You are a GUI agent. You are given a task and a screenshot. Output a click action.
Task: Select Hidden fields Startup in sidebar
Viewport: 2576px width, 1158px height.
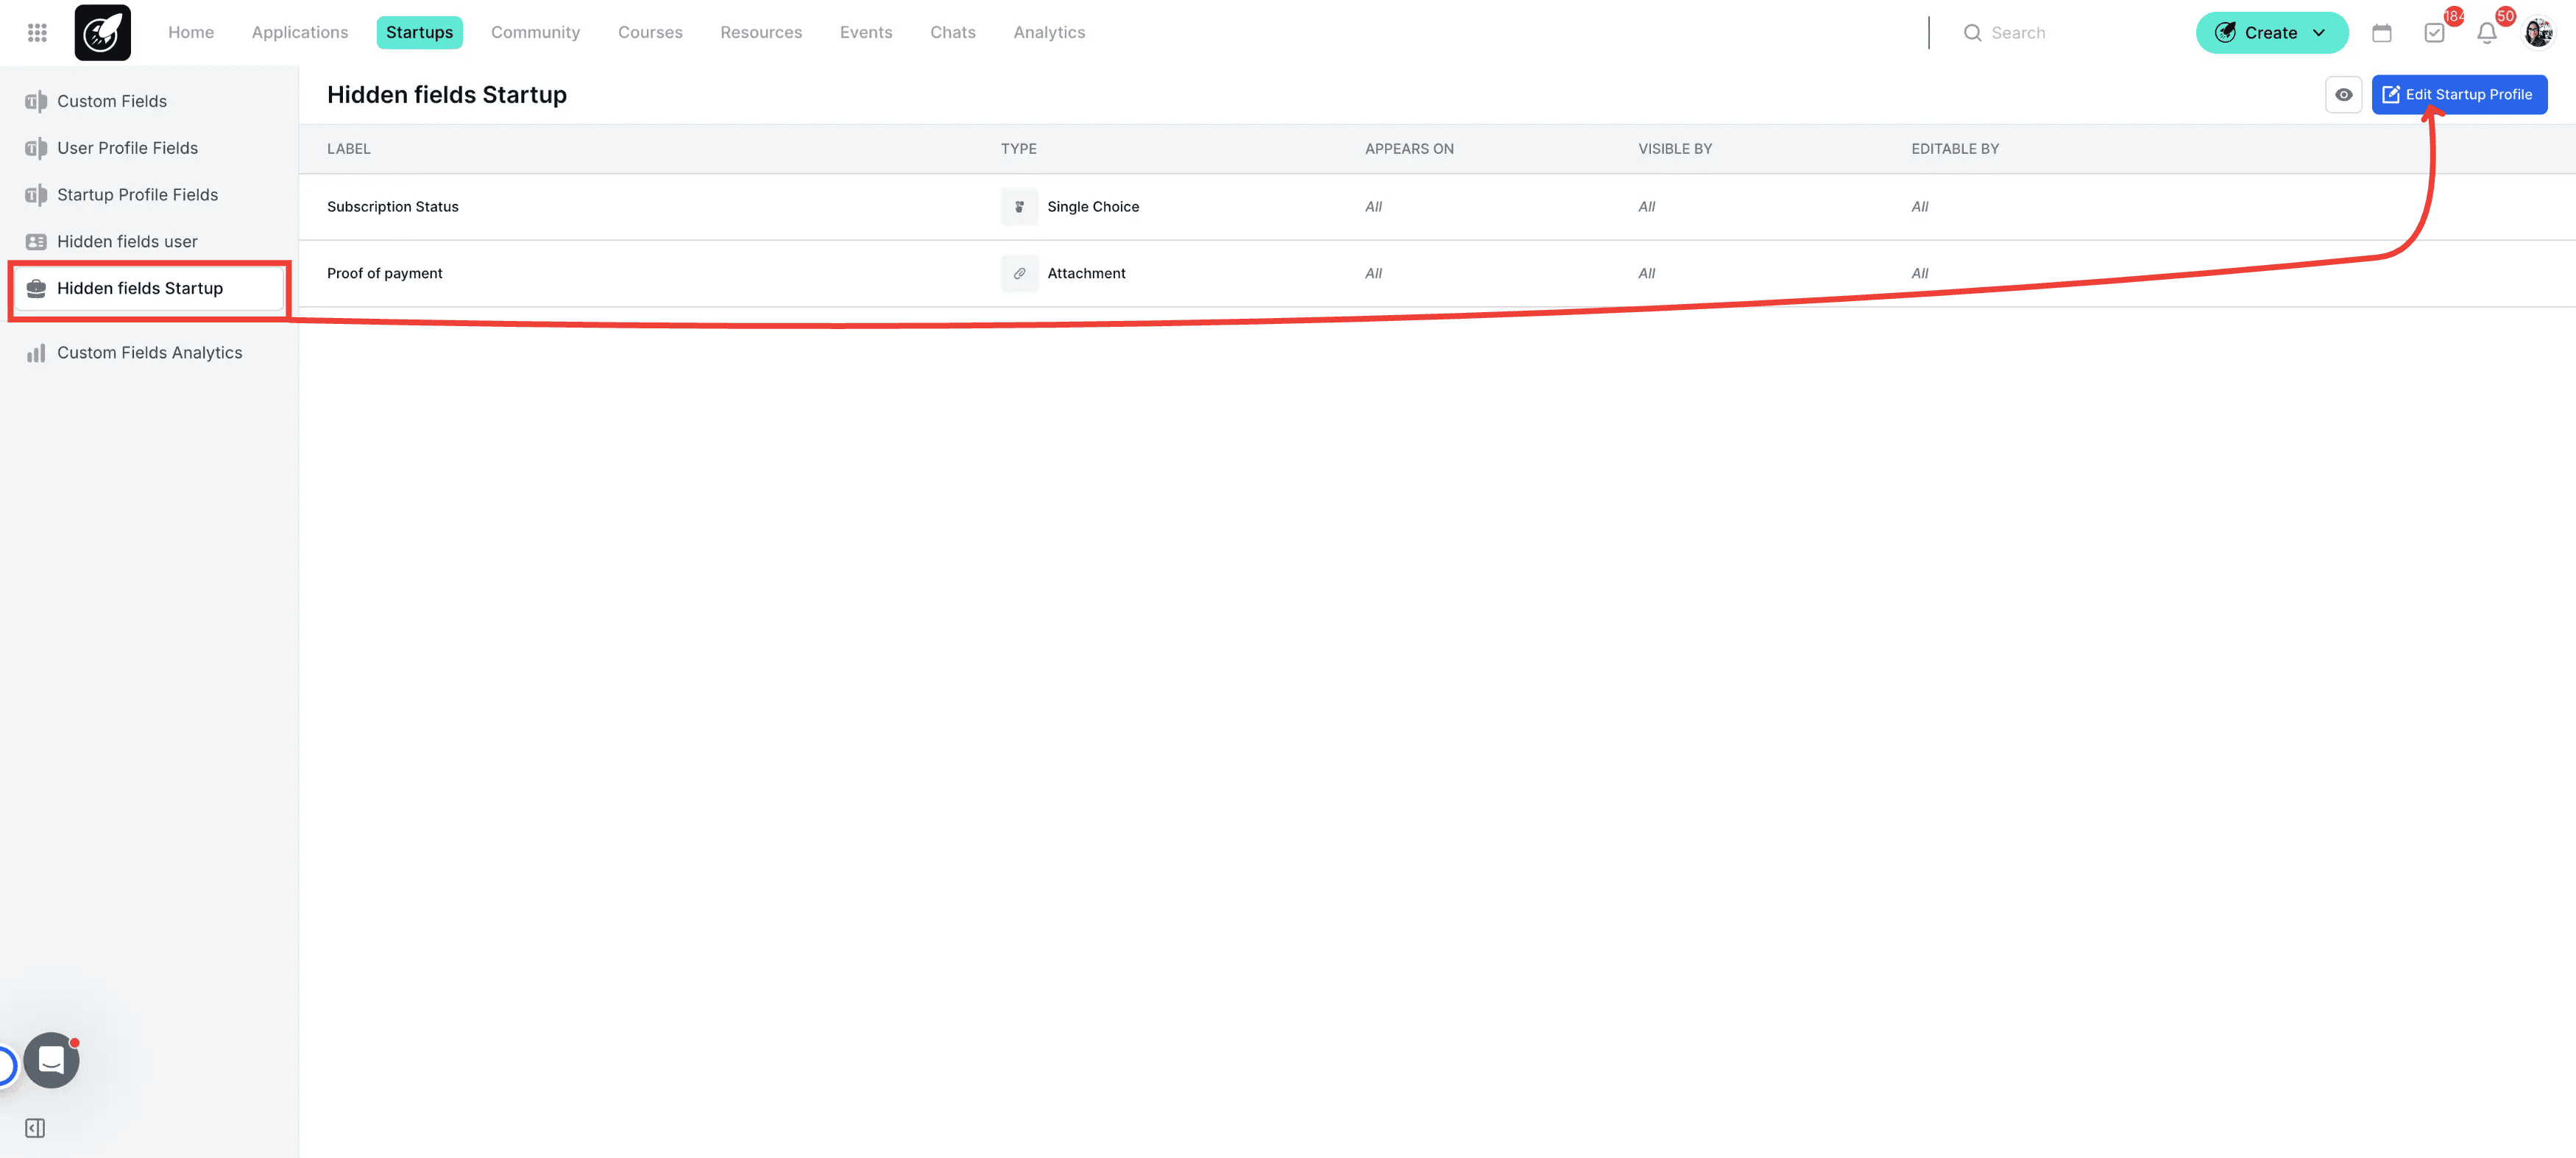pyautogui.click(x=150, y=288)
